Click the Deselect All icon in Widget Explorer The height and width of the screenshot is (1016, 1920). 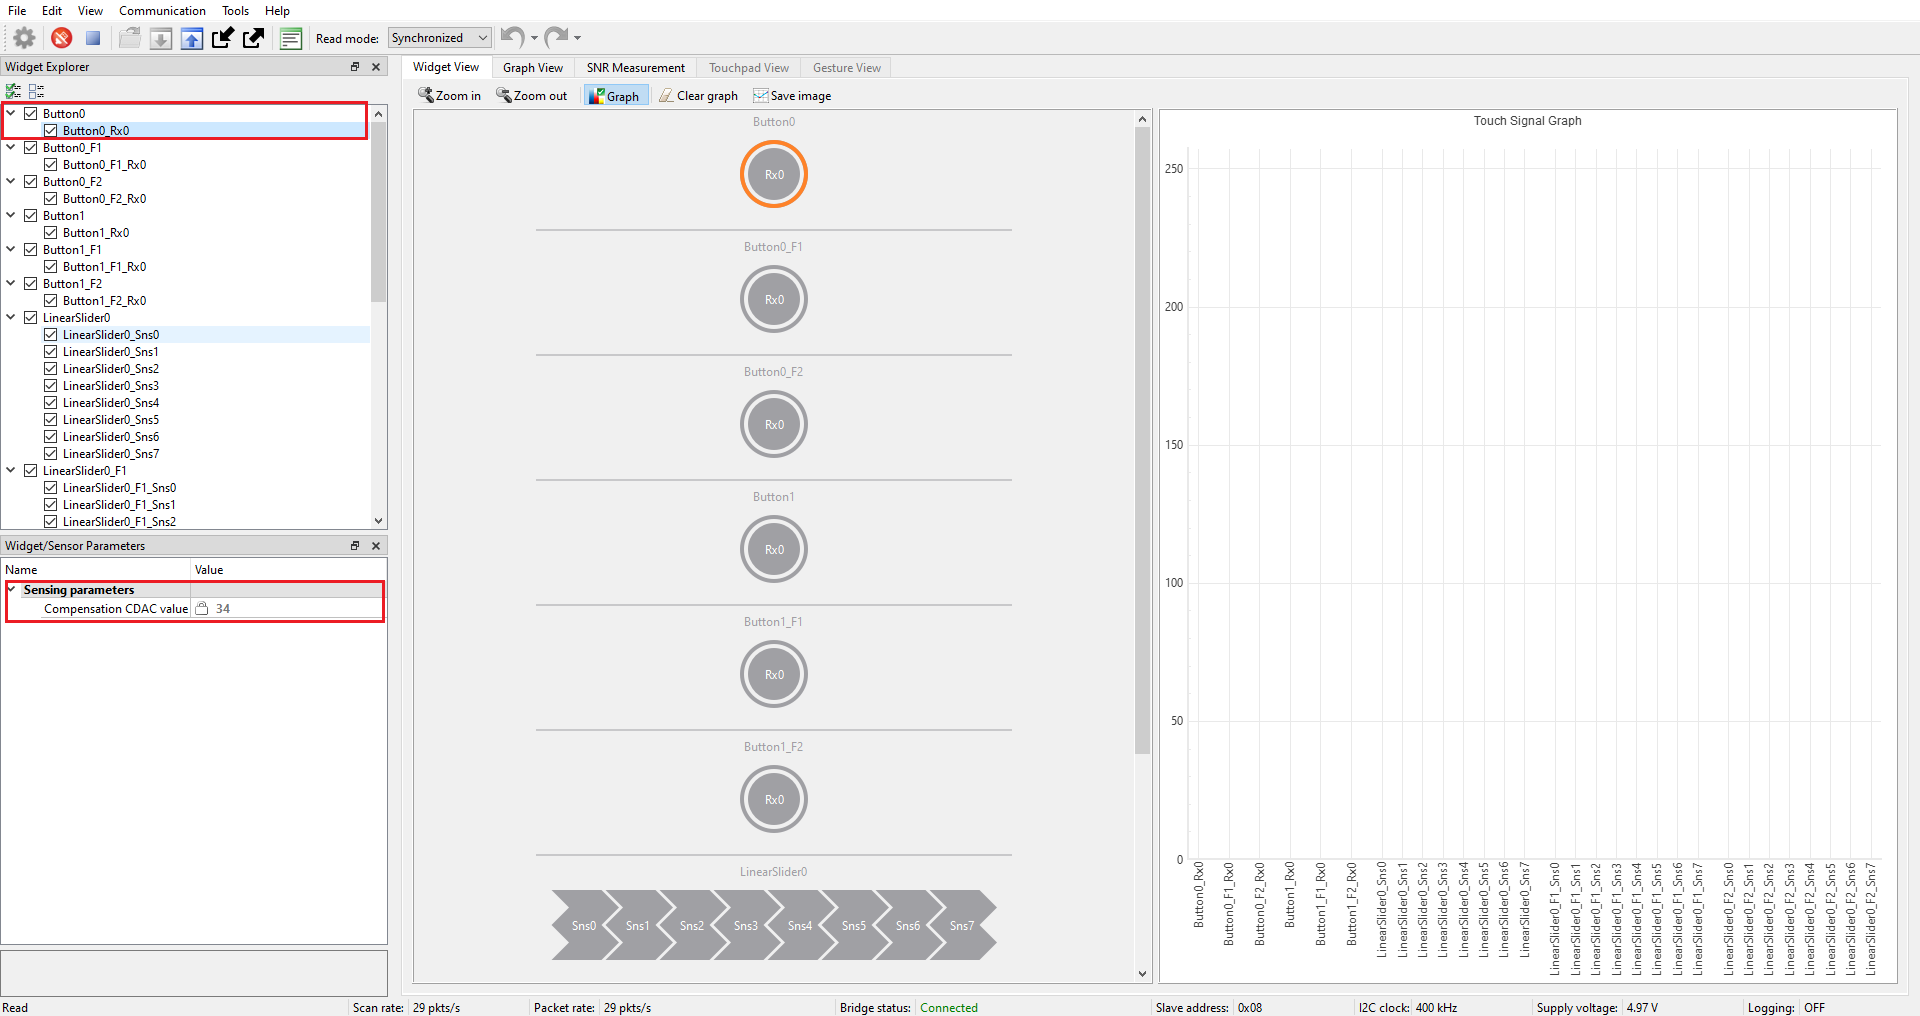pos(37,91)
